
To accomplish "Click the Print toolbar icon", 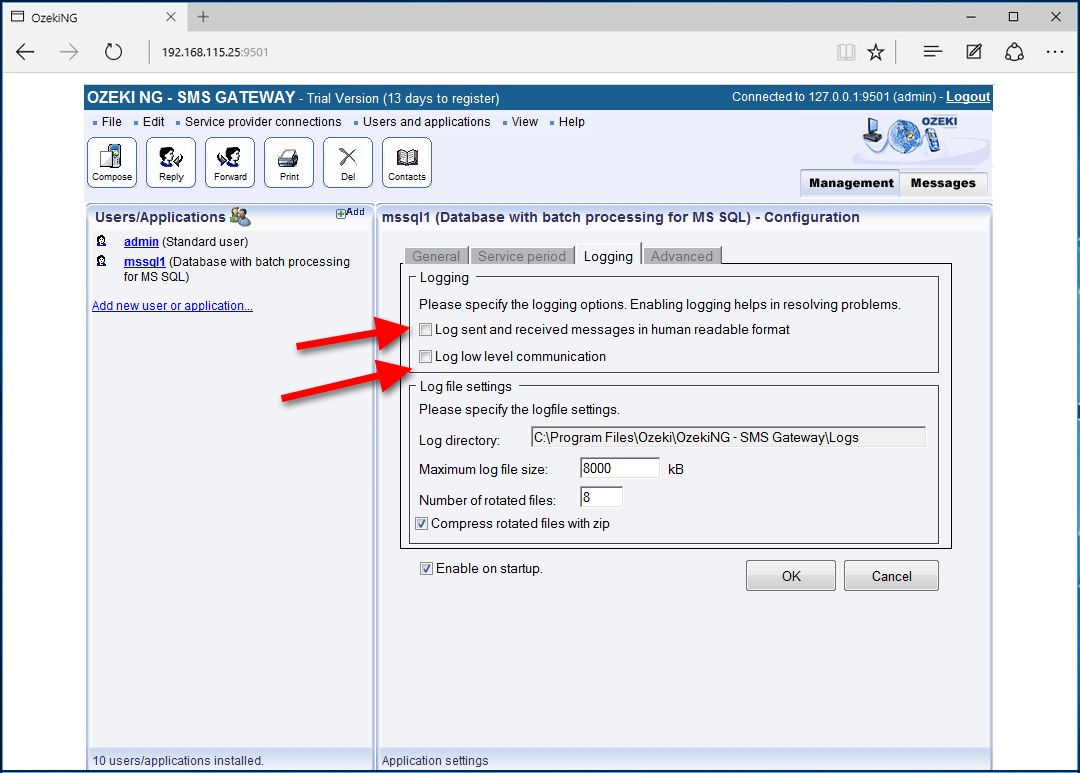I will 289,162.
